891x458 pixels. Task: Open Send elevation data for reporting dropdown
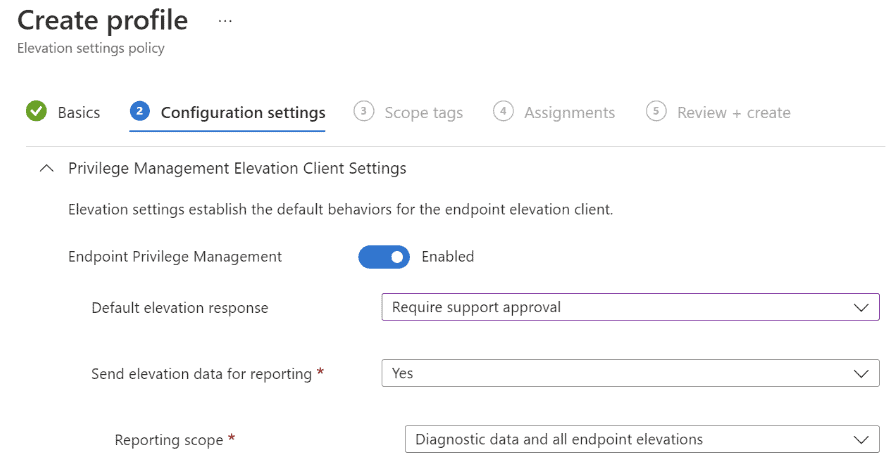click(630, 373)
